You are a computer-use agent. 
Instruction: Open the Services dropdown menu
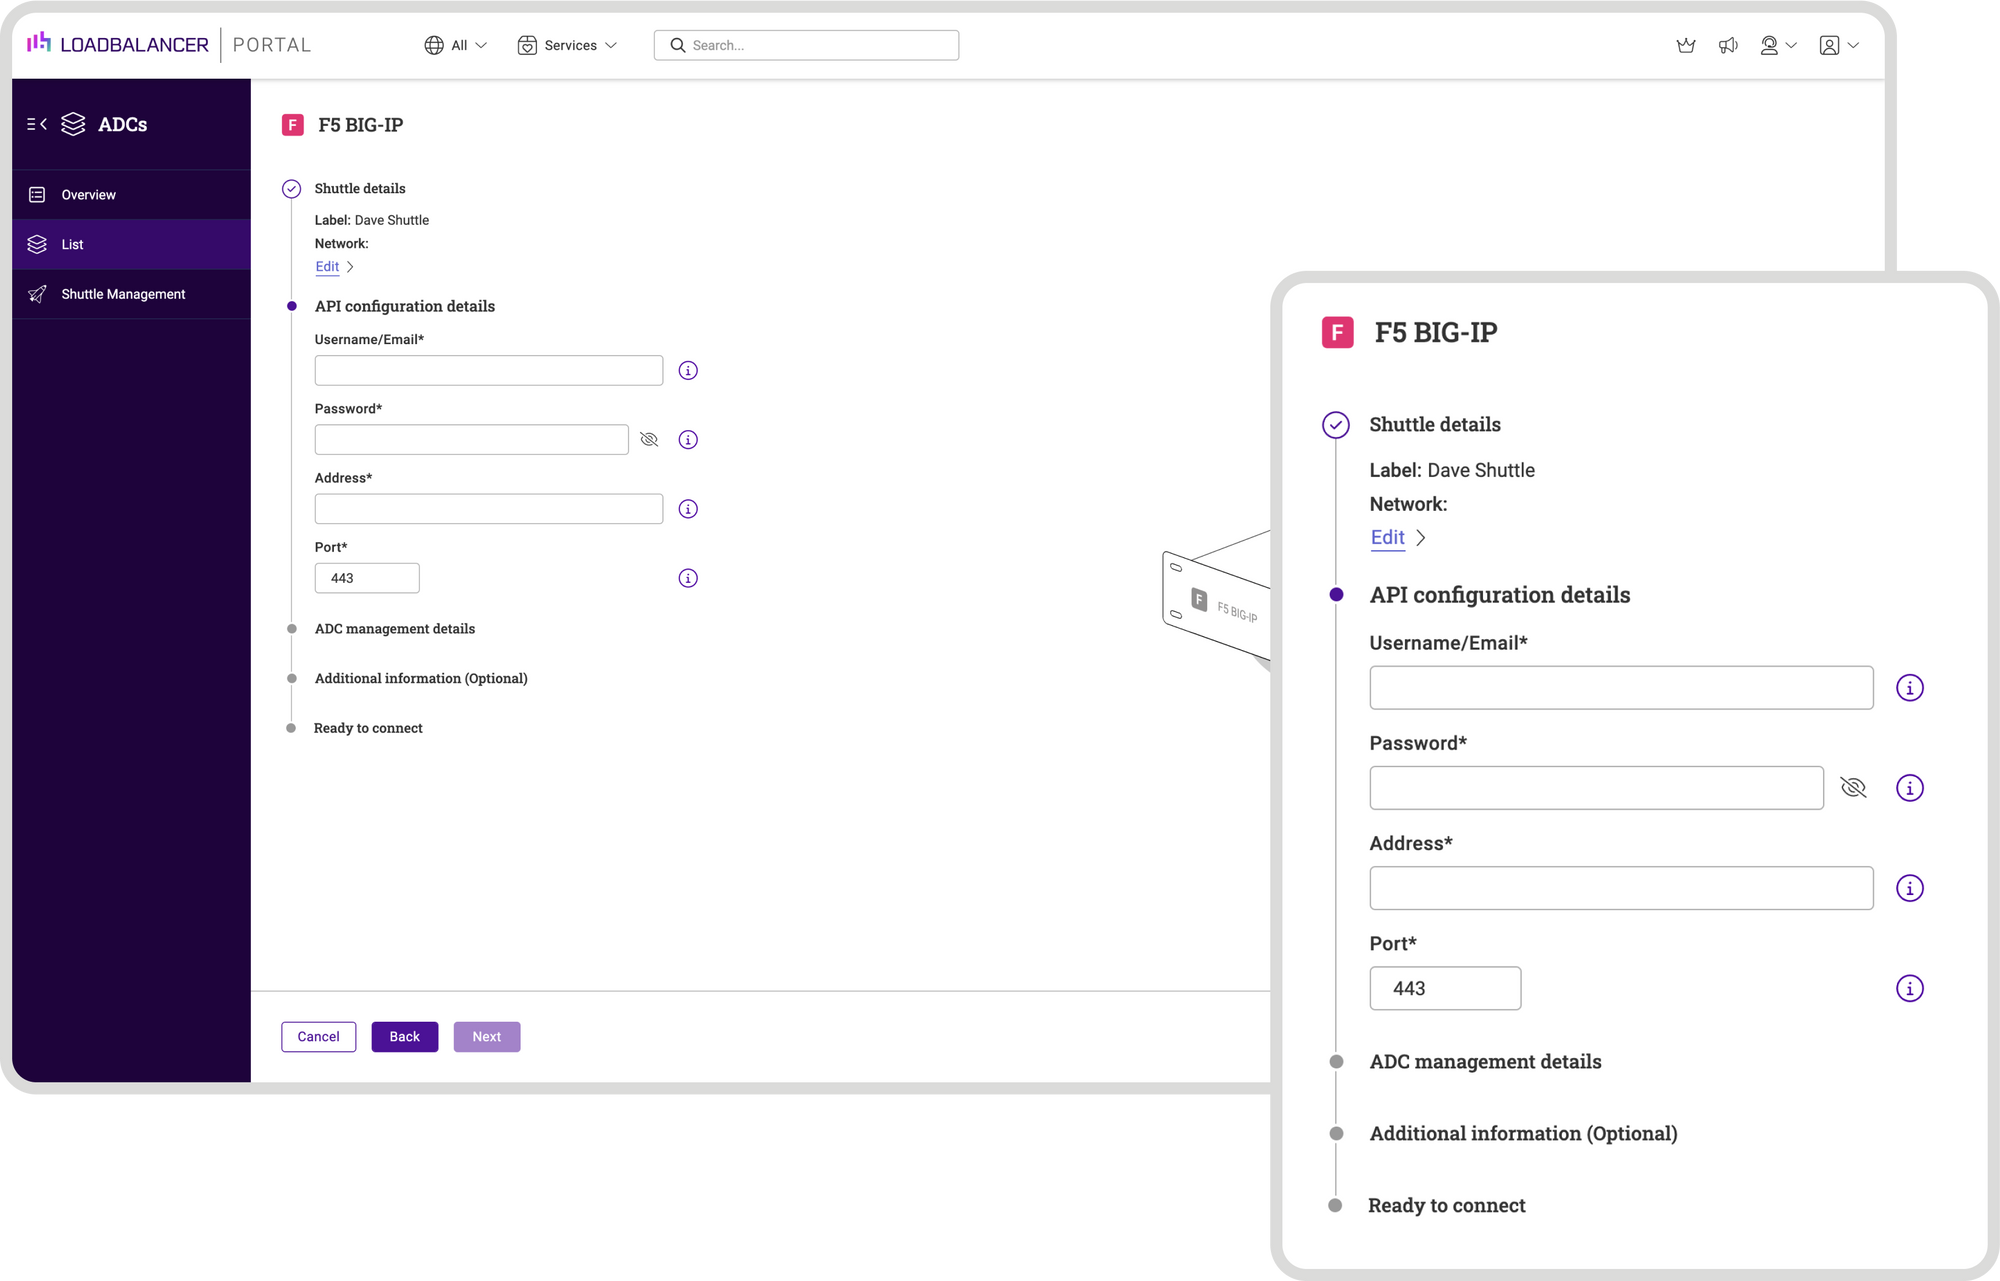pos(567,45)
